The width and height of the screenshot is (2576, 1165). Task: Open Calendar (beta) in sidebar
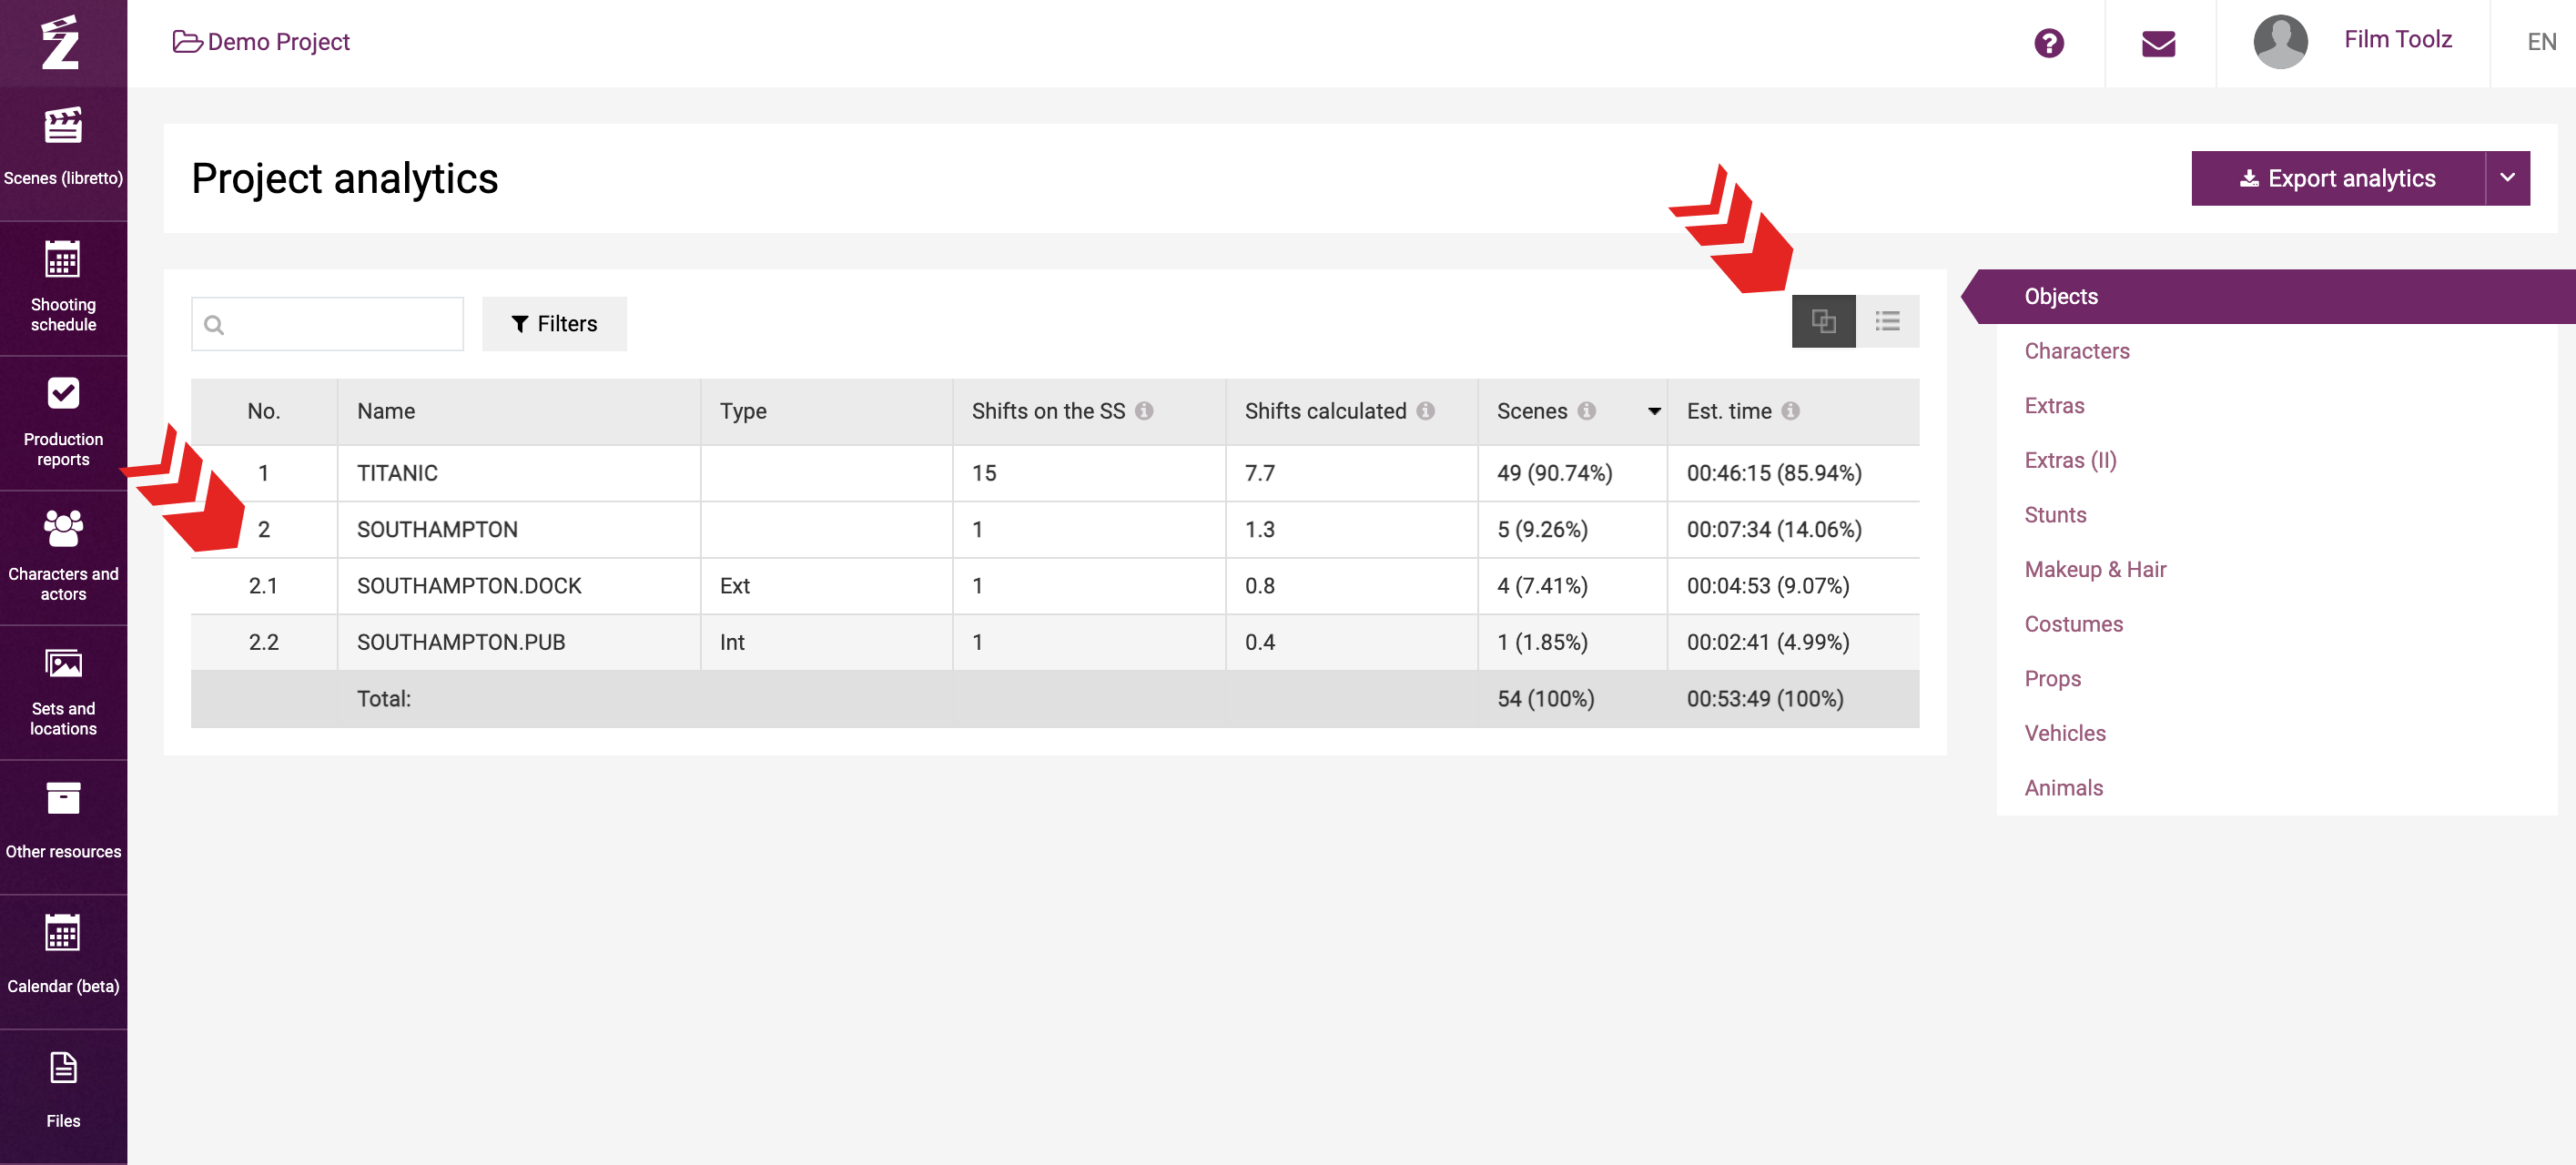[x=63, y=960]
